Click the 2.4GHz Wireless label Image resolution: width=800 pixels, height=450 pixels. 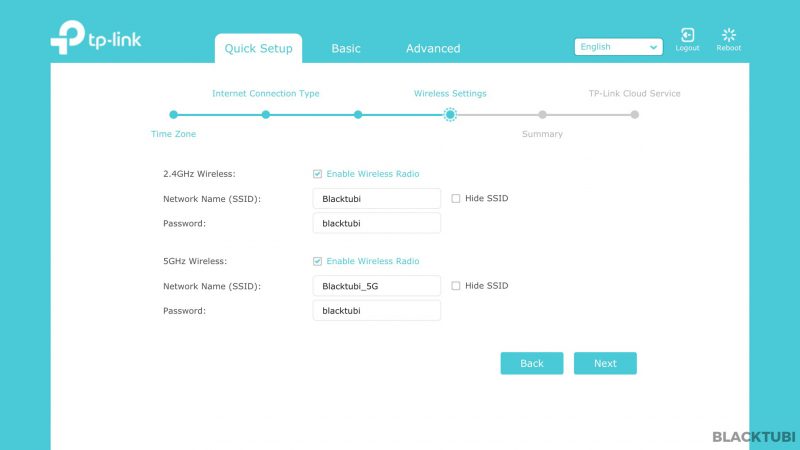point(199,174)
